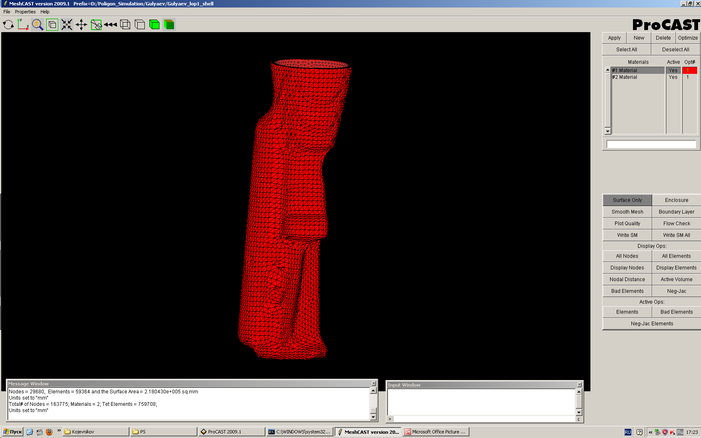Switch to dark green shaded cube display
This screenshot has width=701, height=438.
pyautogui.click(x=169, y=25)
